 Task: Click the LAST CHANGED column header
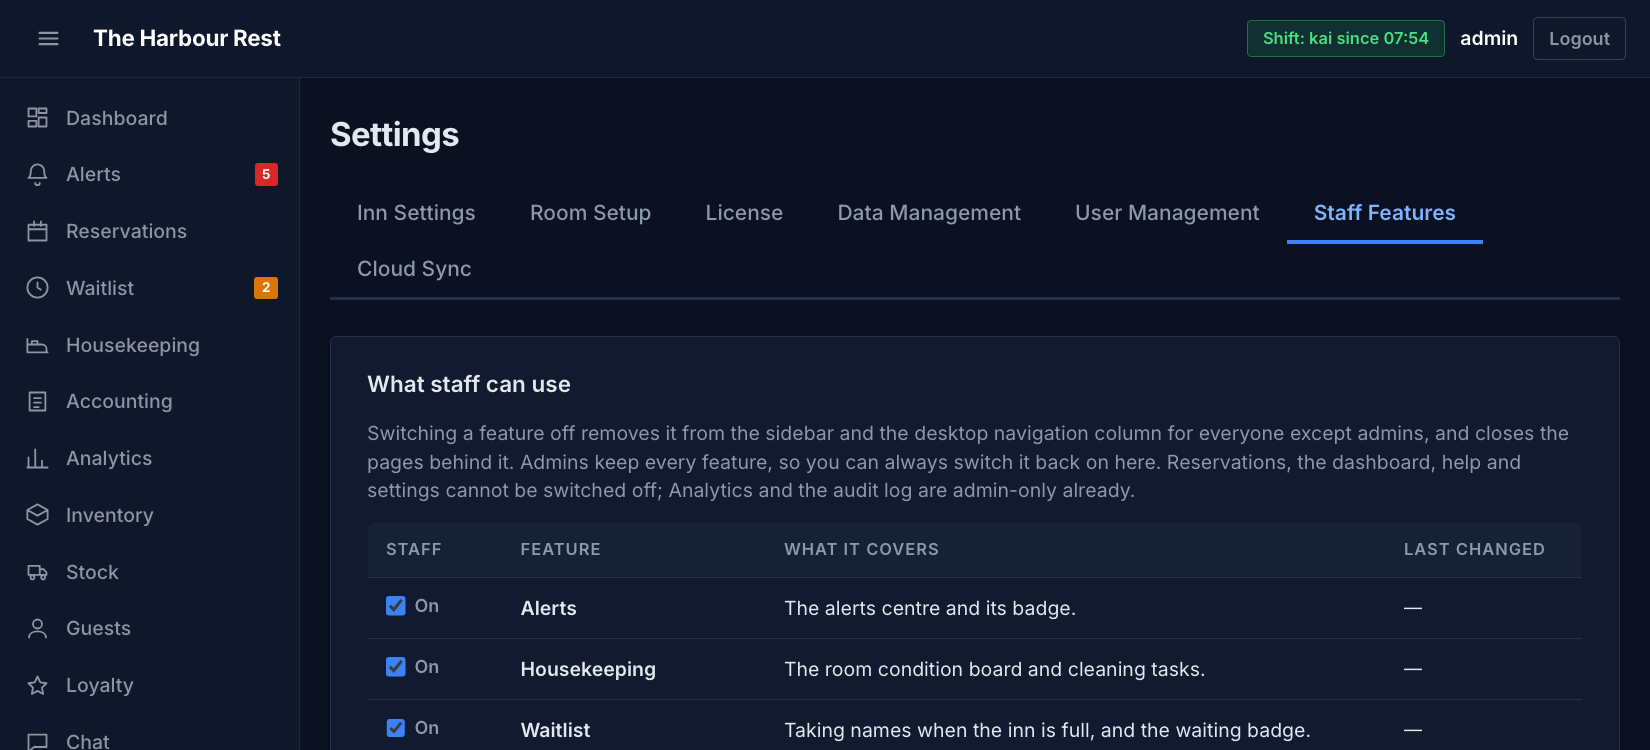1474,549
